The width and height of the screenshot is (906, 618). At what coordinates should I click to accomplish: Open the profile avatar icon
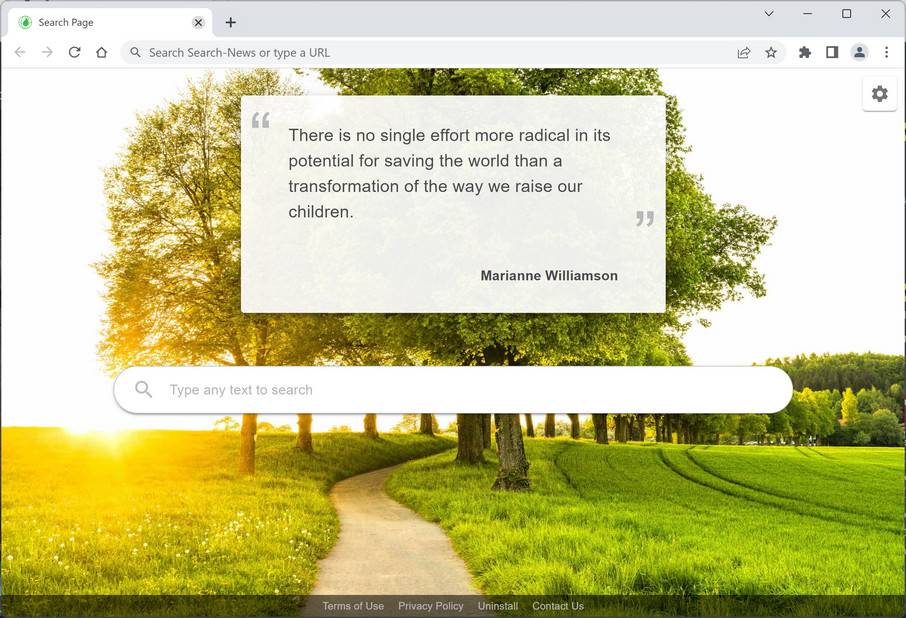[x=859, y=53]
